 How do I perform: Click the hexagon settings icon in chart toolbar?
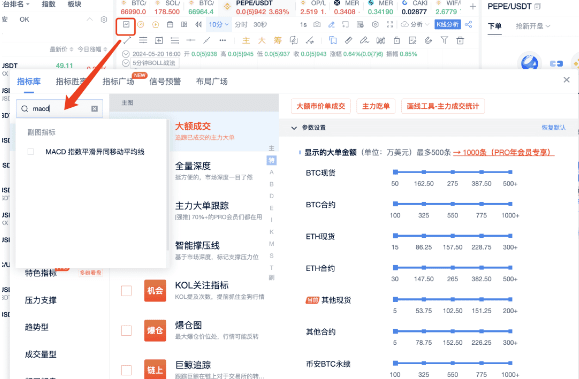375,25
